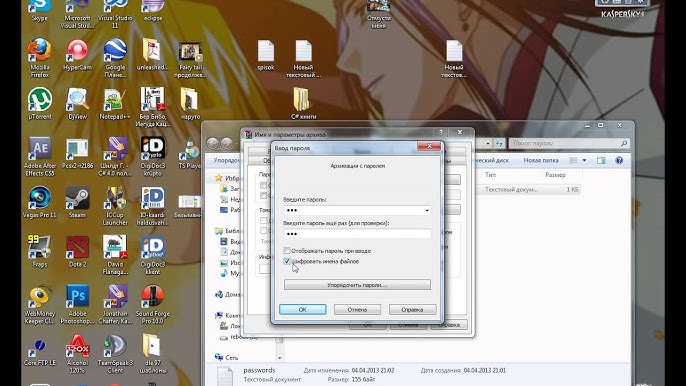Select the Adobe Photoshop desktop icon
Image resolution: width=686 pixels, height=386 pixels.
pos(77,305)
